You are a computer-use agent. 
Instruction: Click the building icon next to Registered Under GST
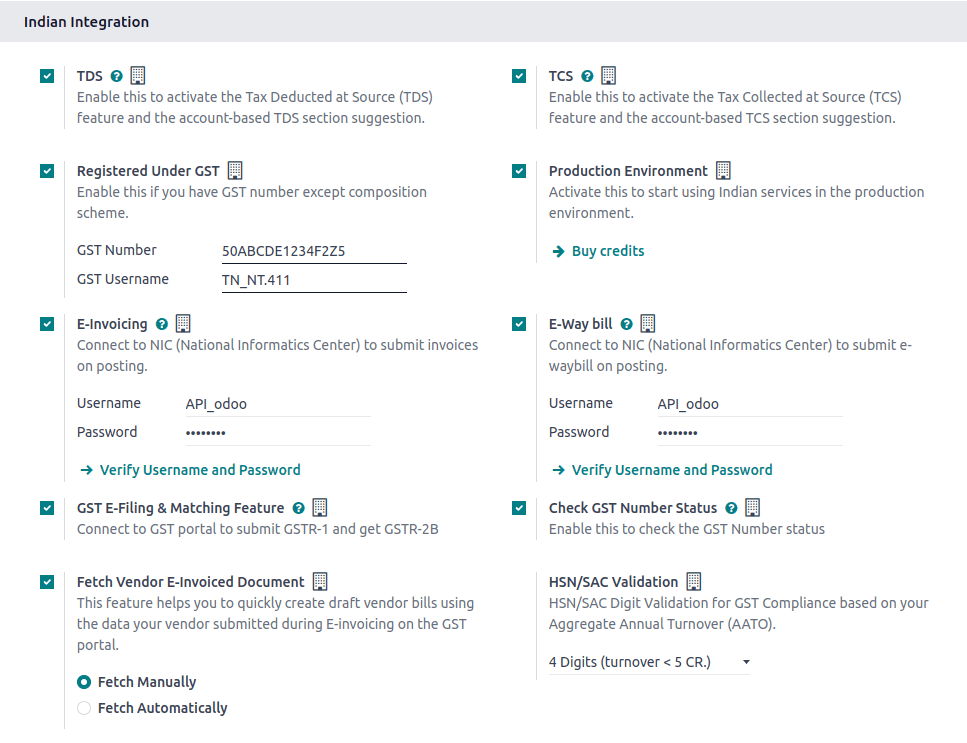pyautogui.click(x=235, y=170)
